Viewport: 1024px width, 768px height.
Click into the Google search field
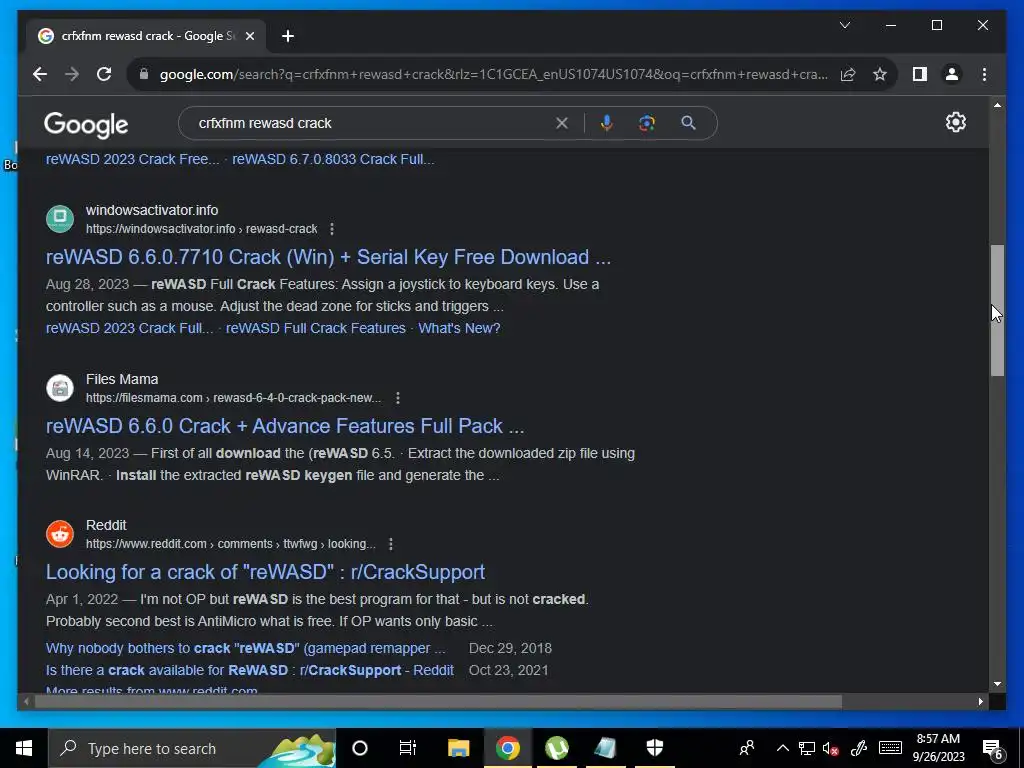[372, 123]
